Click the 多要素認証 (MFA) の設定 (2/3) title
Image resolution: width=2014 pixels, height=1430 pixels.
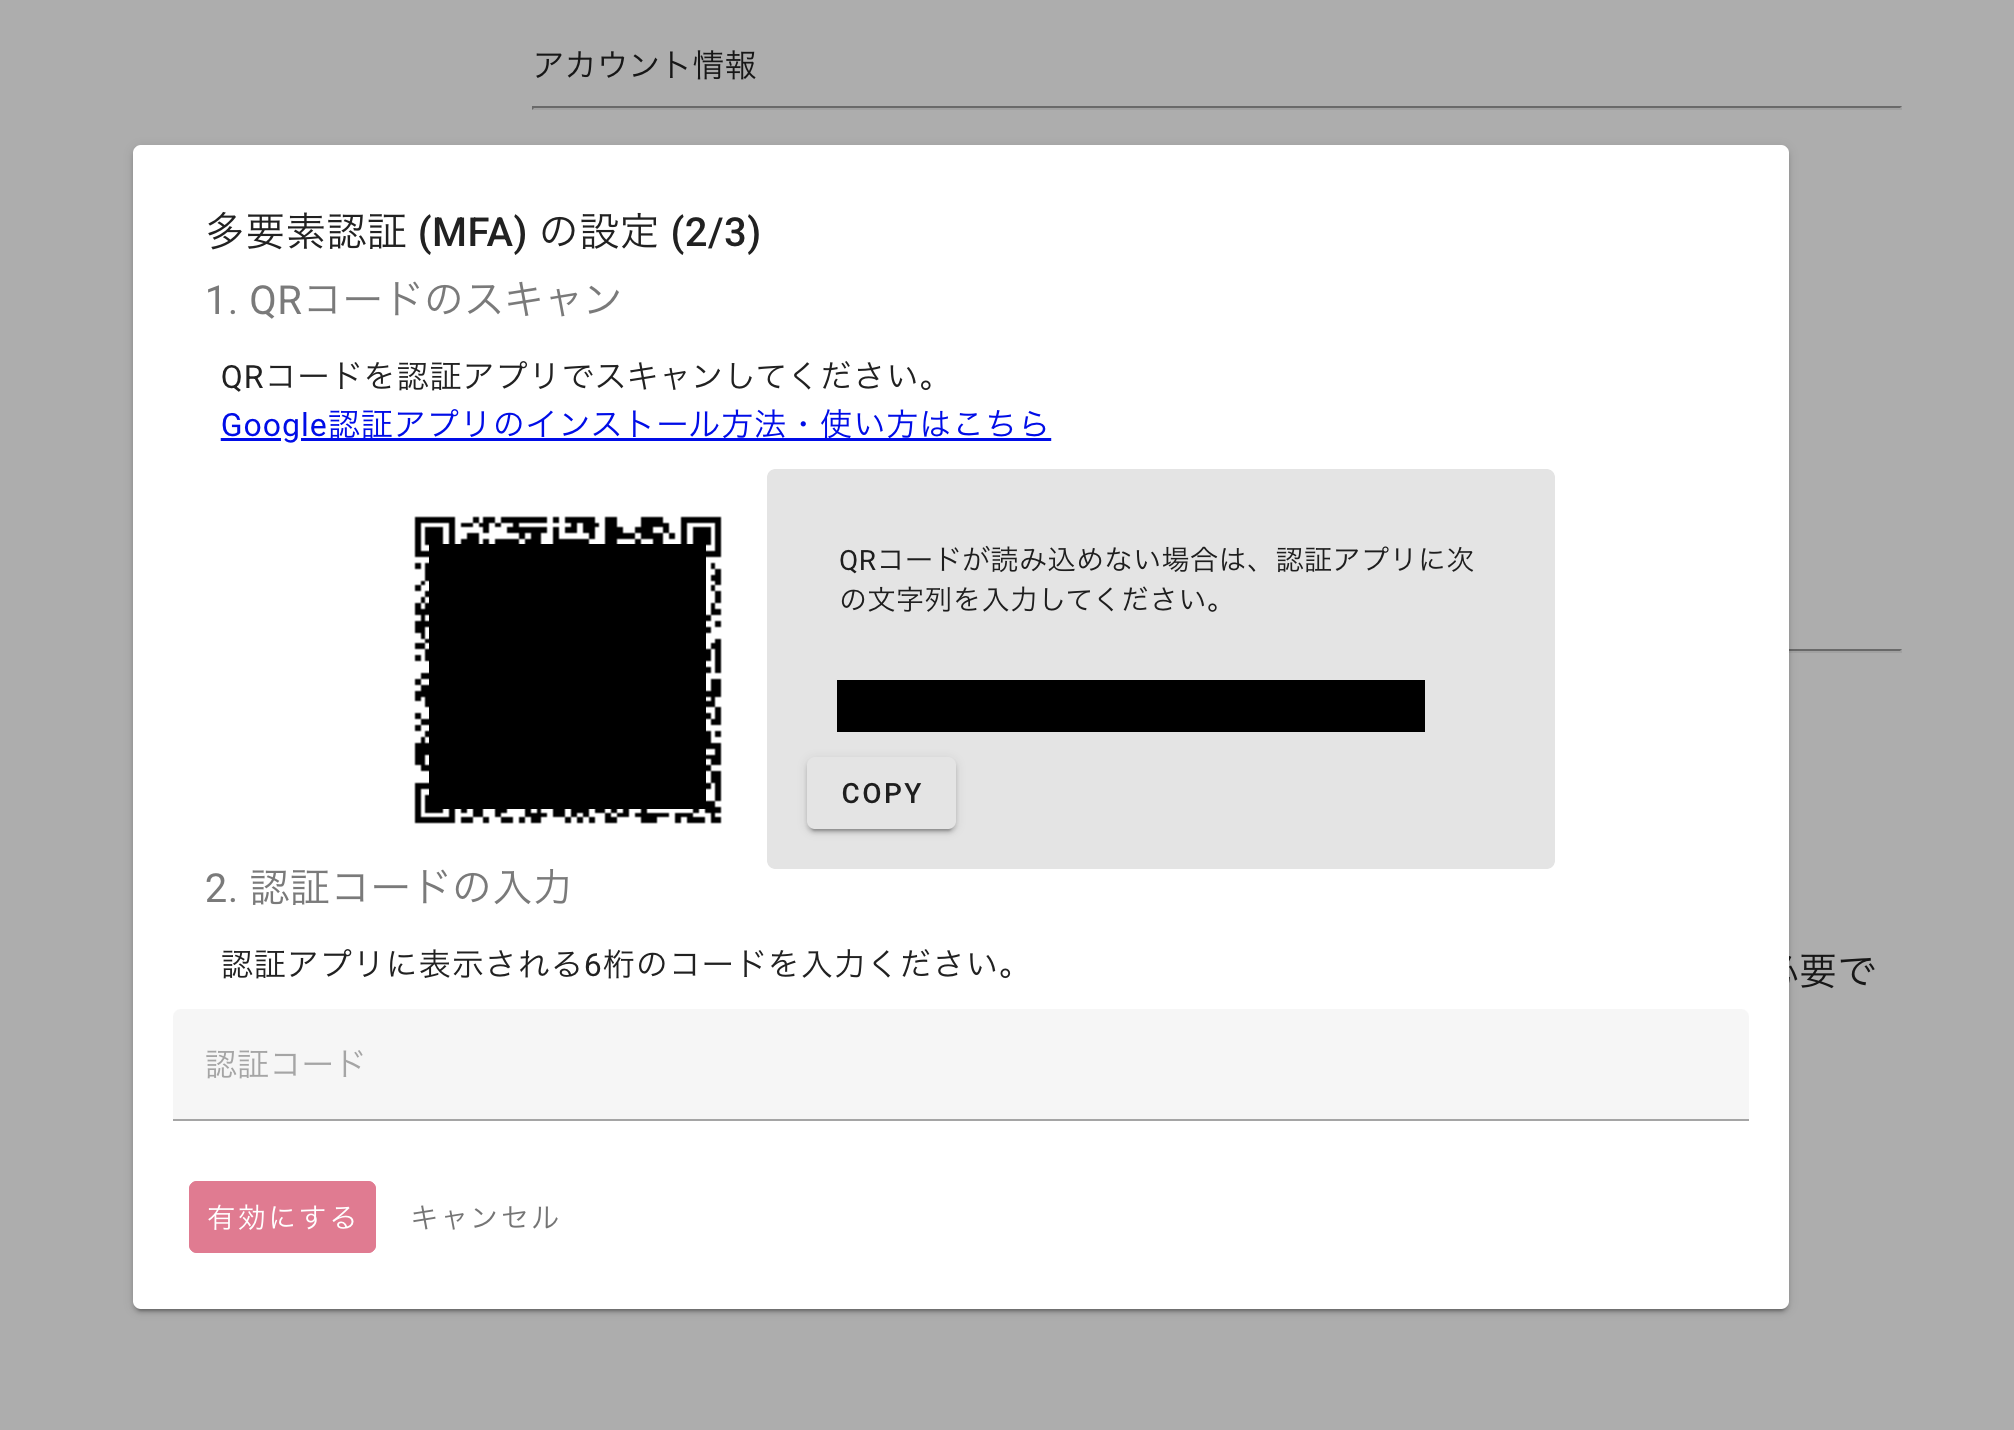483,232
